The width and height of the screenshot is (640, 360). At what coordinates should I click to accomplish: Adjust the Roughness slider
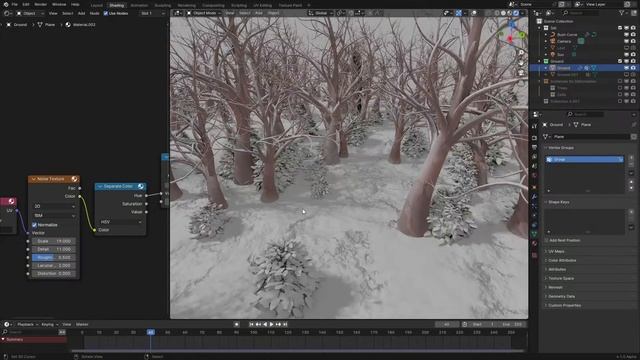tap(53, 258)
